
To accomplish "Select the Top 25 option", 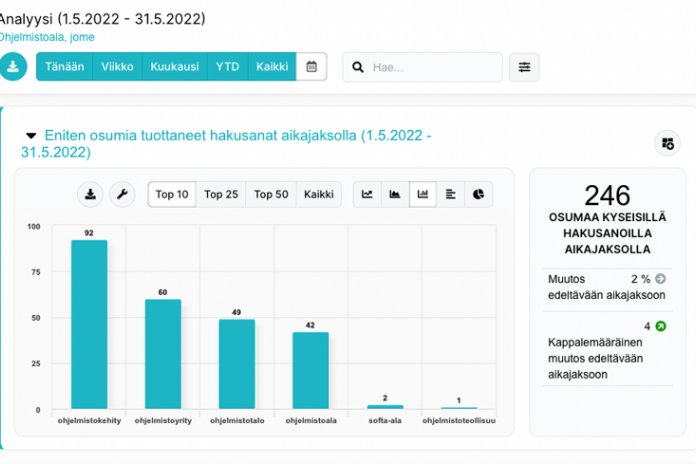I will point(221,194).
